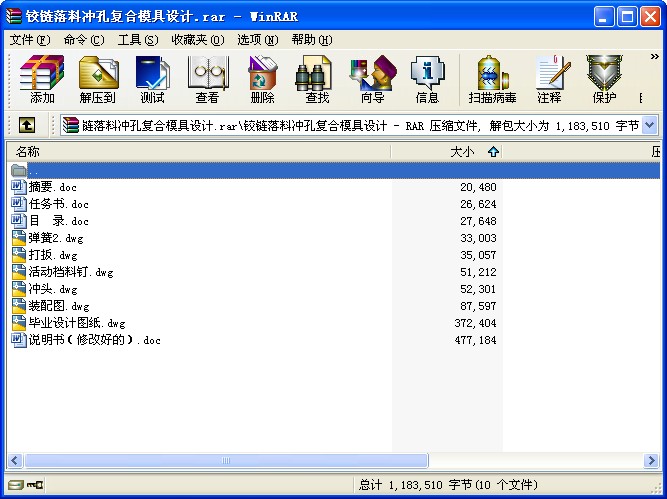667x499 pixels.
Task: Open the 命令(C) menu
Action: click(84, 40)
